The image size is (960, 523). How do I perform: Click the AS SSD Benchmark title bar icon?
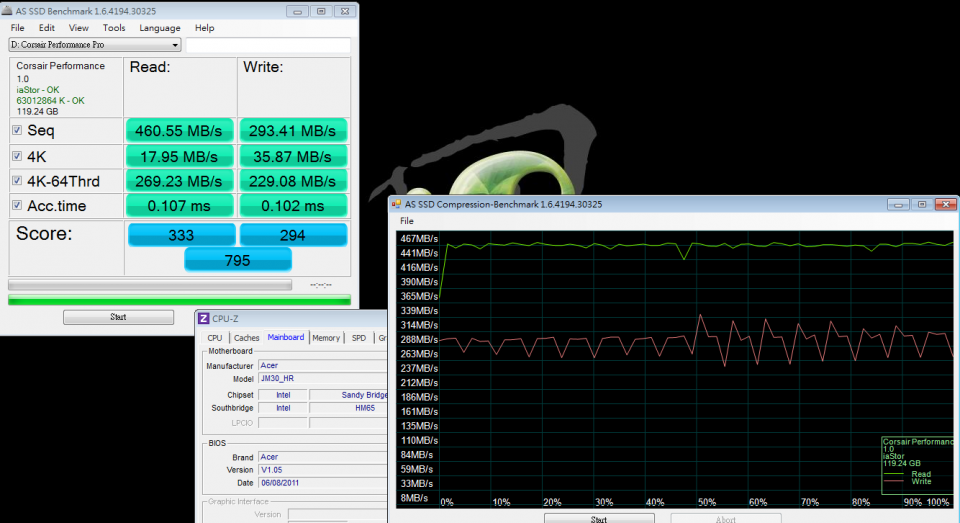(8, 11)
